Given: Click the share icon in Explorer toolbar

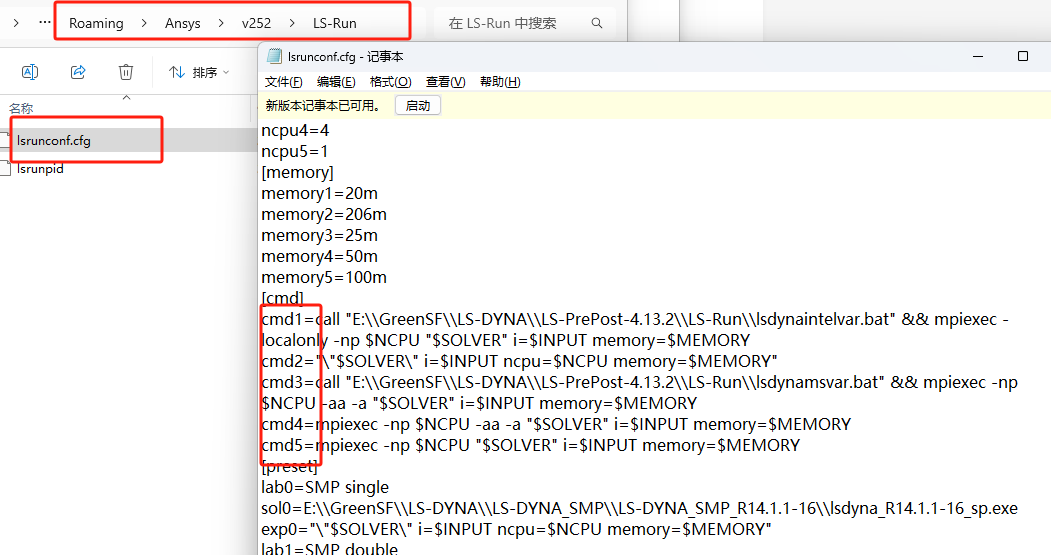Looking at the screenshot, I should (78, 72).
